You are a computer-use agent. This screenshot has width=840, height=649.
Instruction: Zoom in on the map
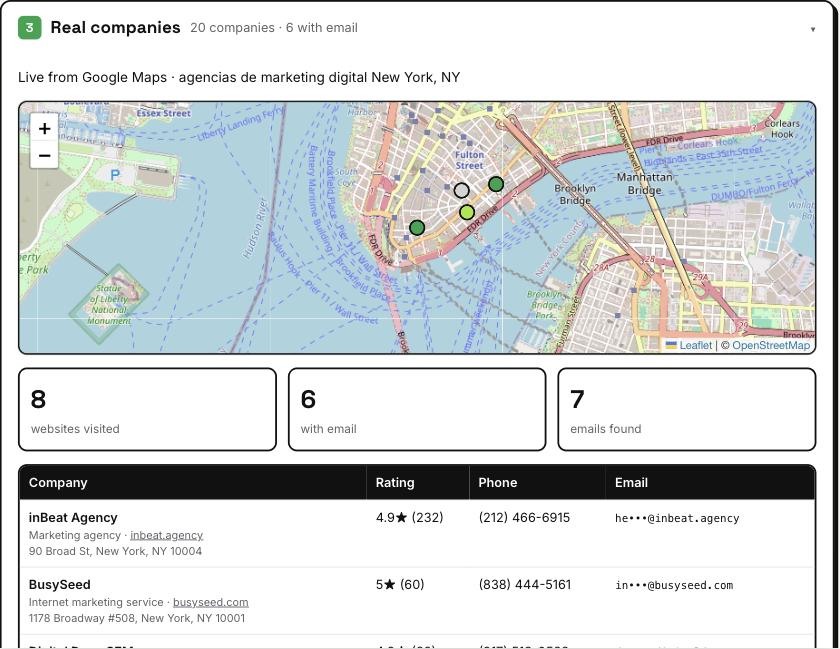click(x=44, y=129)
